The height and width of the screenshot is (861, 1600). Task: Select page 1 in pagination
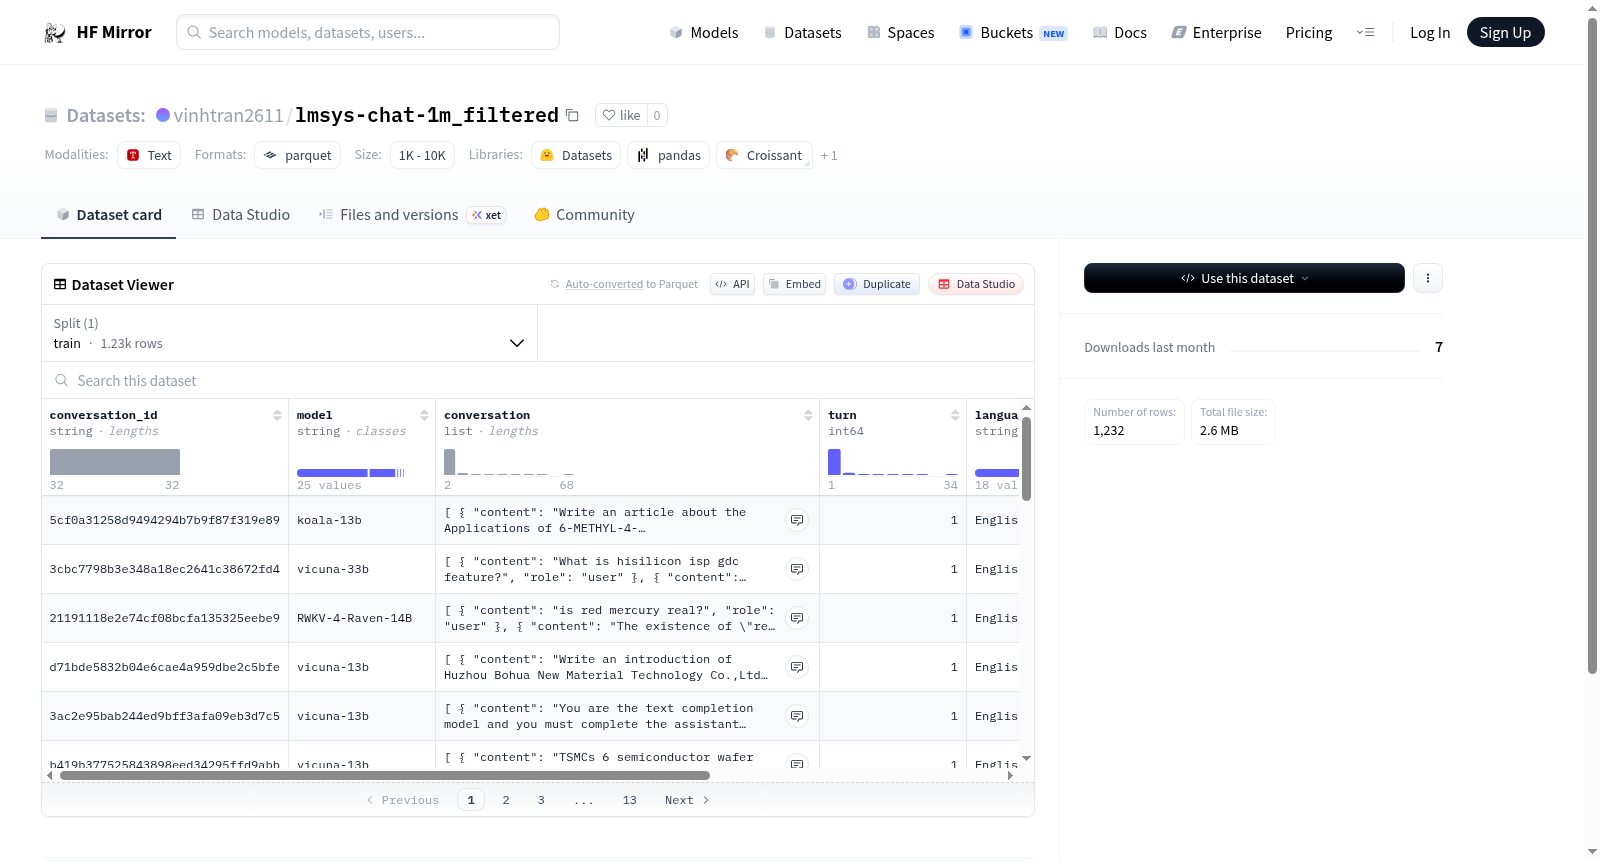point(471,800)
